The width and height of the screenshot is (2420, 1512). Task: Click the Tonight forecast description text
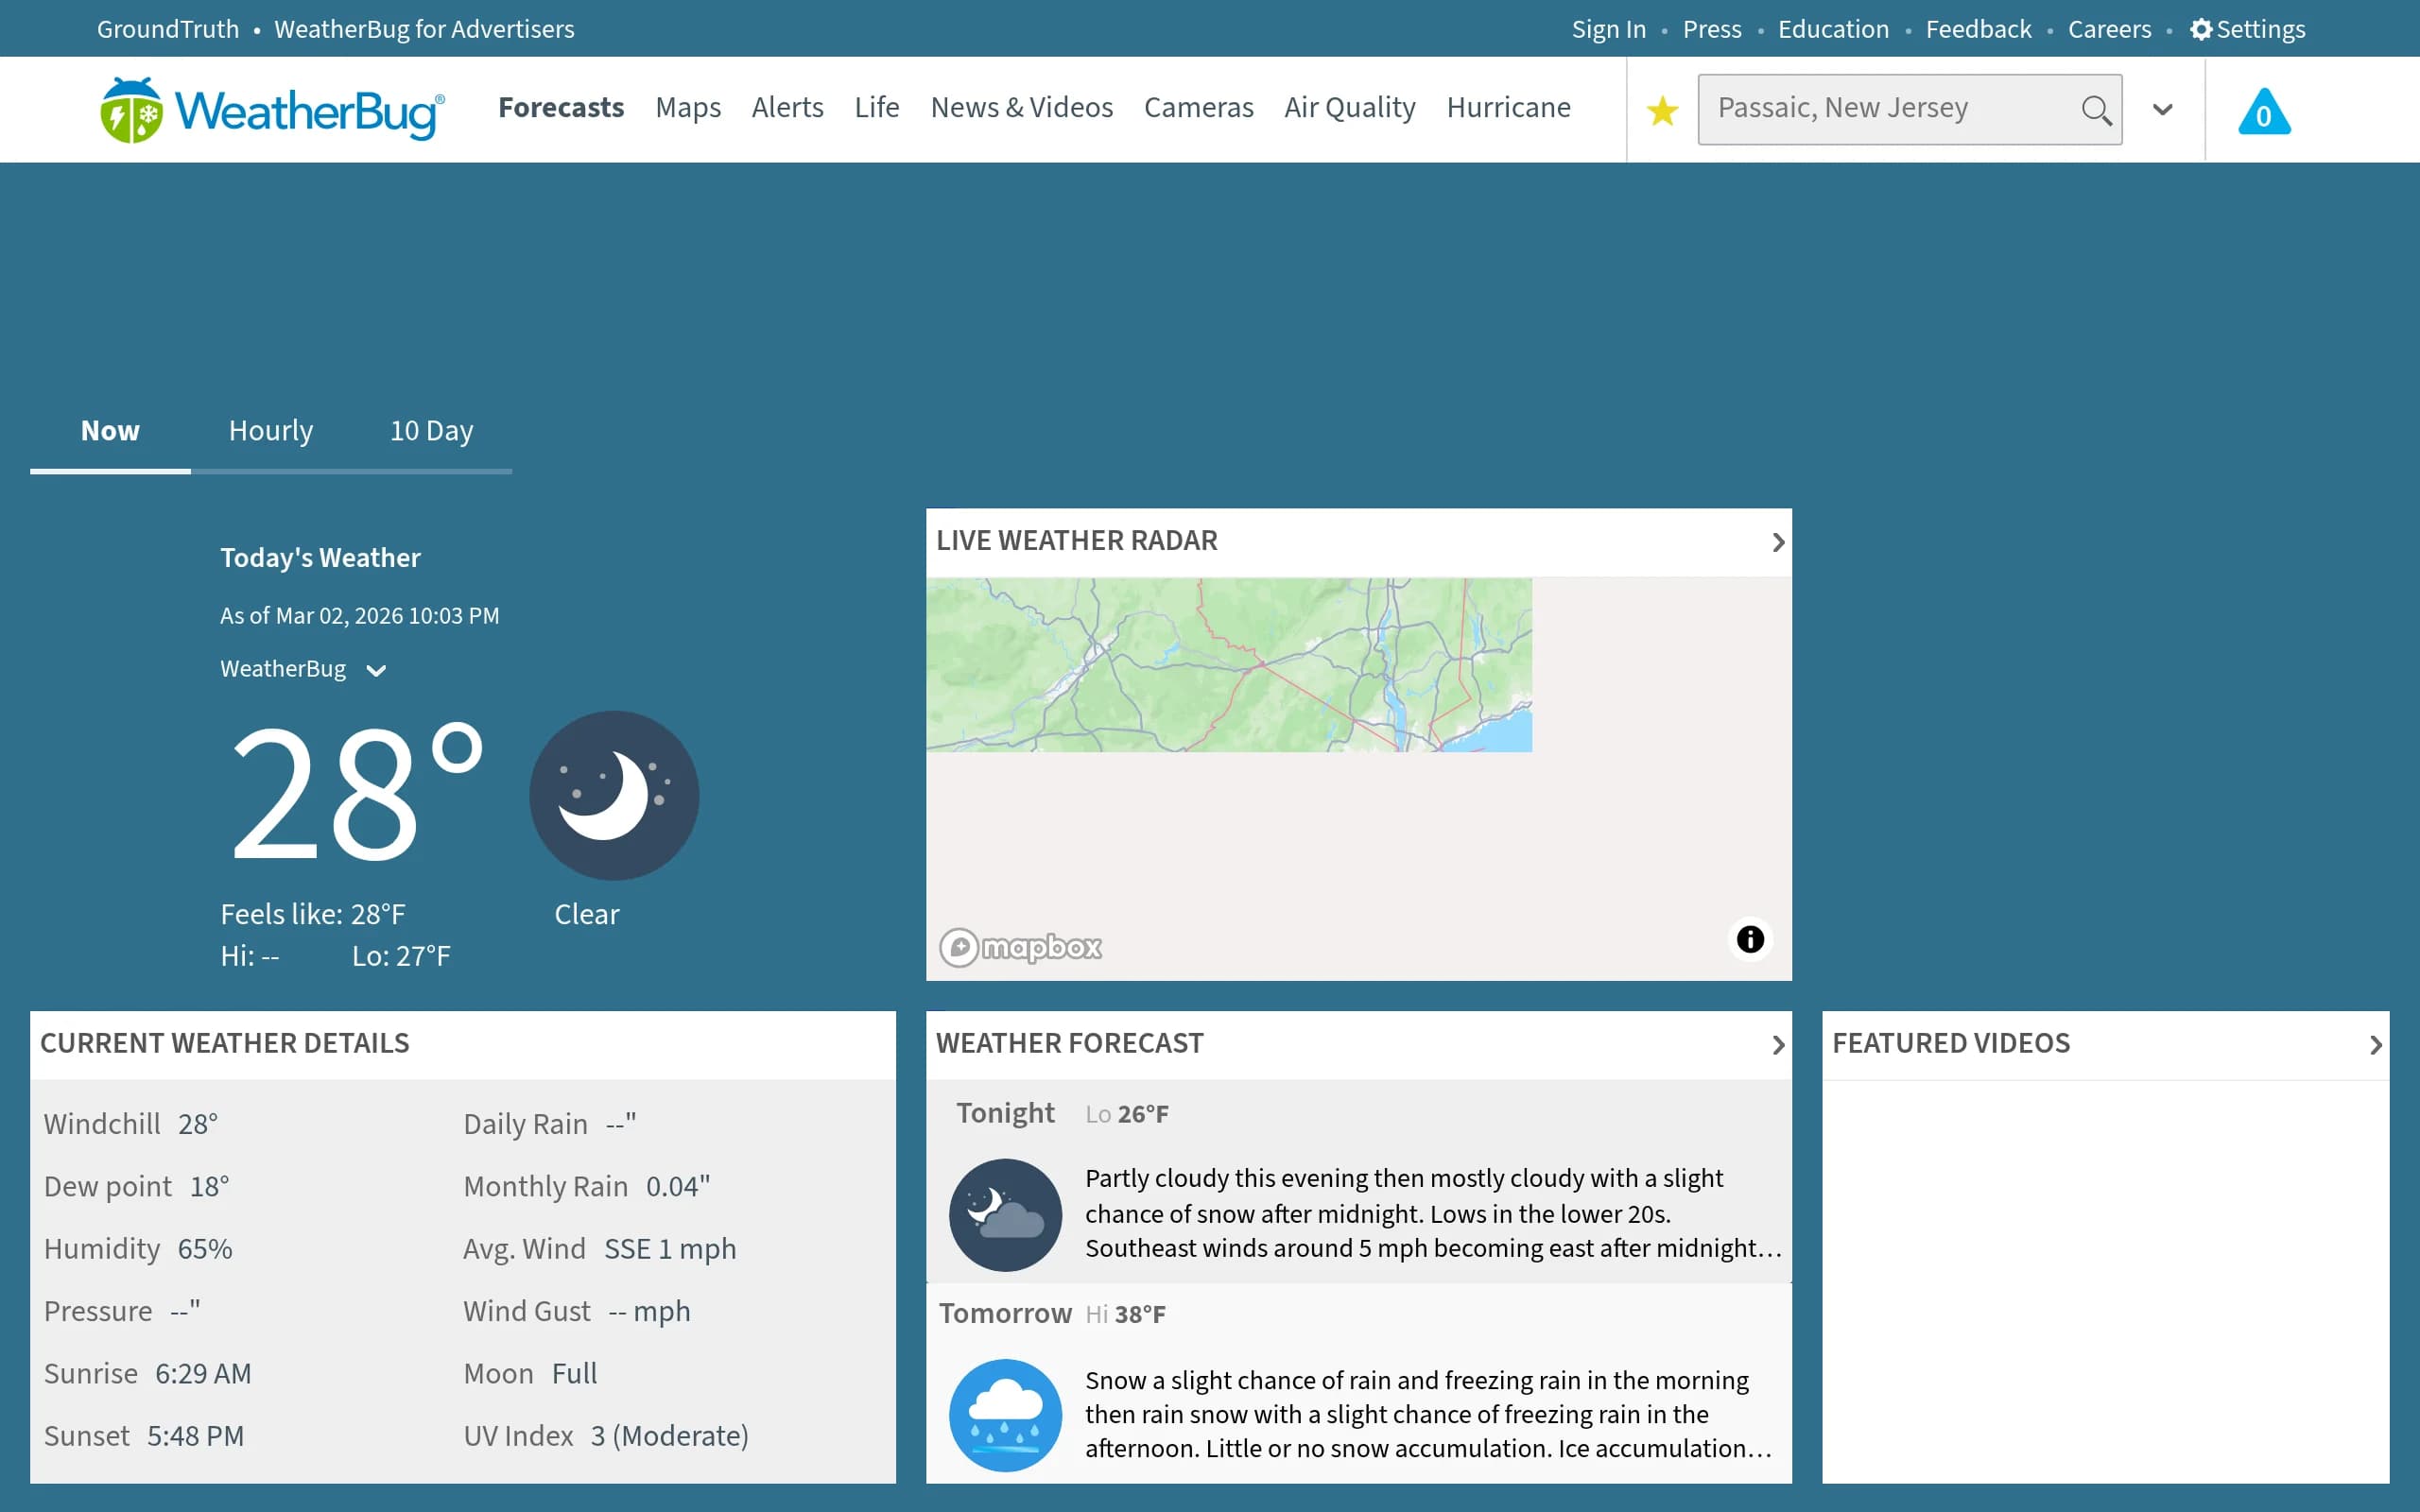tap(1433, 1214)
